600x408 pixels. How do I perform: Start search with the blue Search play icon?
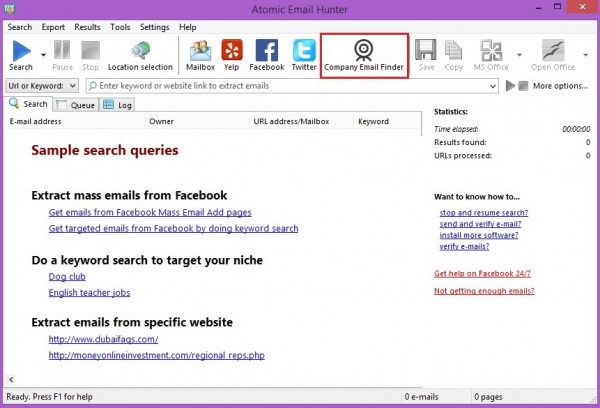21,51
